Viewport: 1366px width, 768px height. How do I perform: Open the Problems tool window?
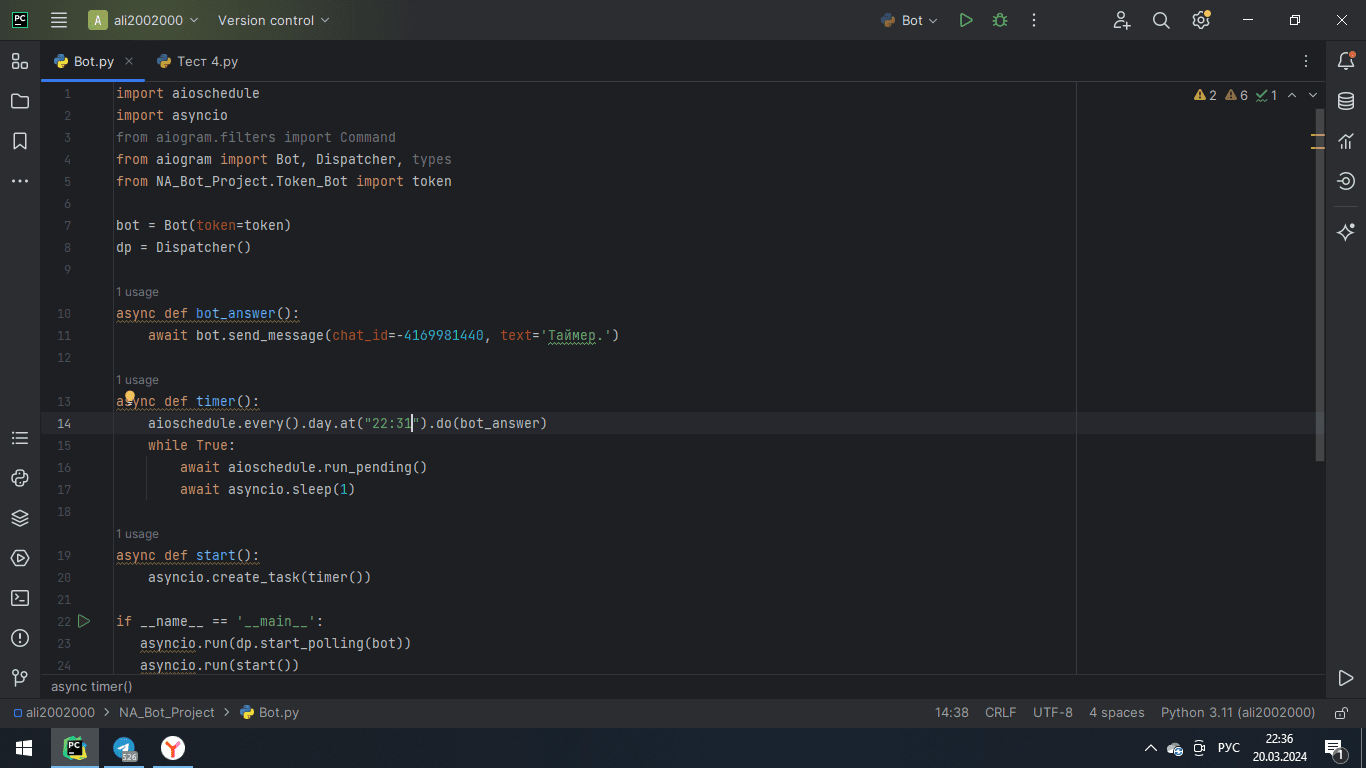[x=20, y=638]
